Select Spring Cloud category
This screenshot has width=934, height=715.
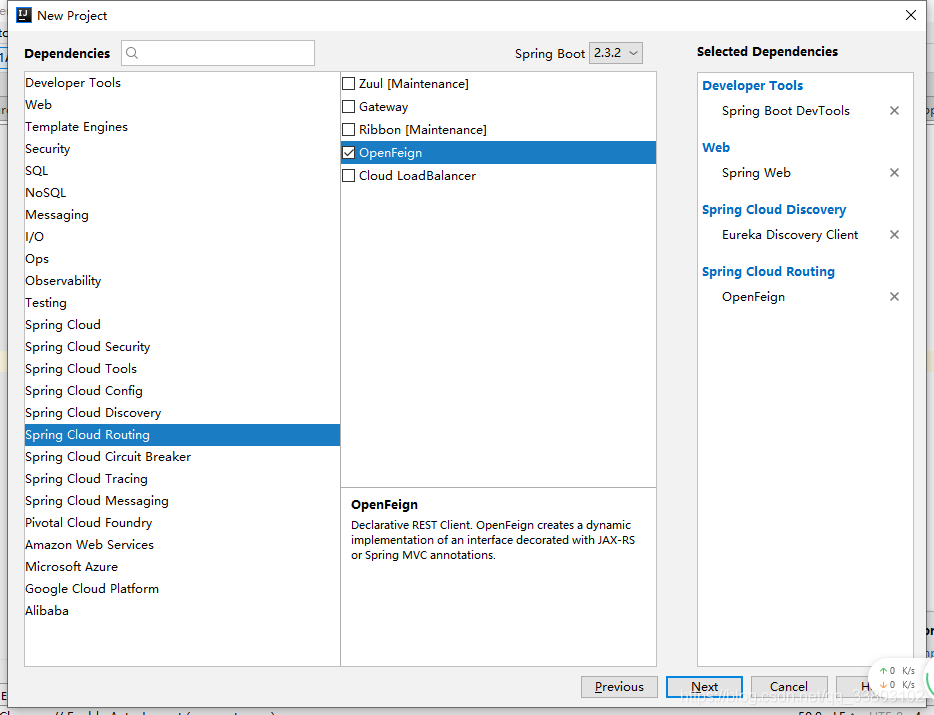tap(182, 325)
